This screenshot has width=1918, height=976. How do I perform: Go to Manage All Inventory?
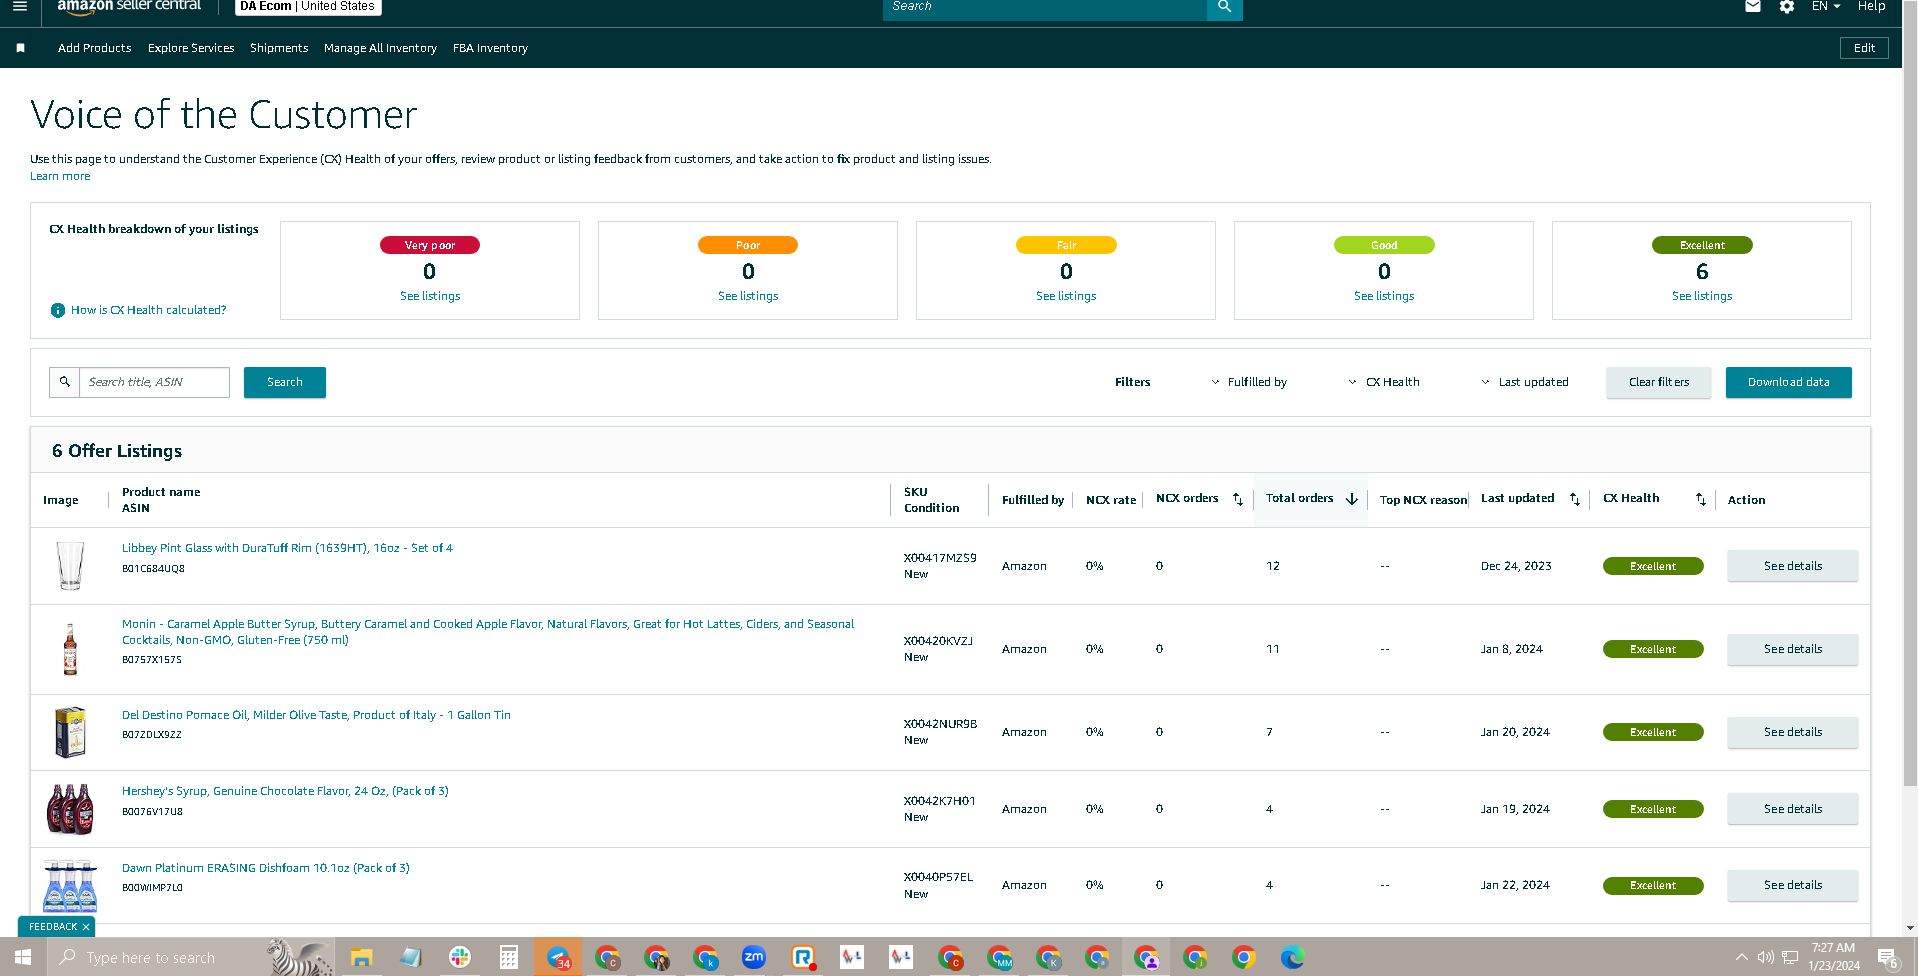(380, 48)
